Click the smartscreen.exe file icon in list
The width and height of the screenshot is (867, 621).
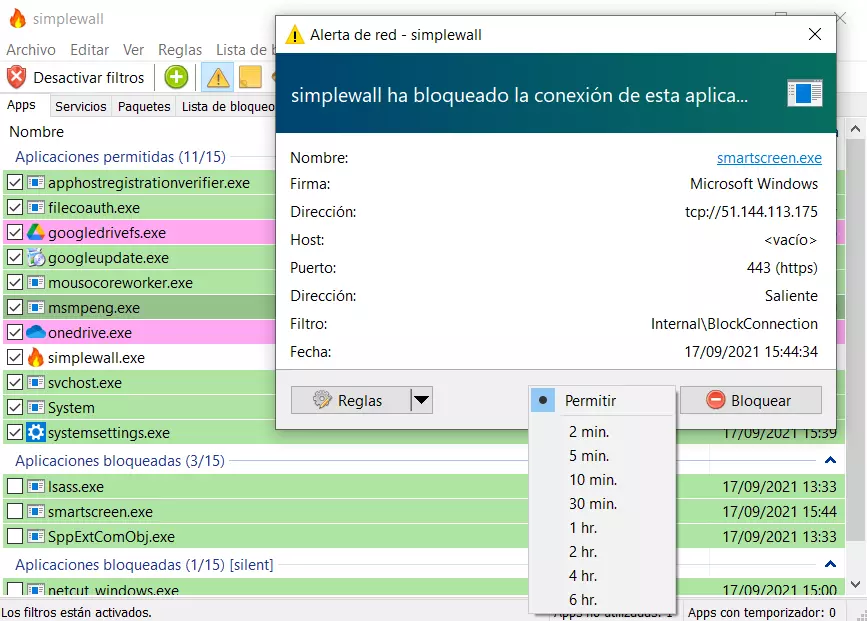pyautogui.click(x=36, y=512)
